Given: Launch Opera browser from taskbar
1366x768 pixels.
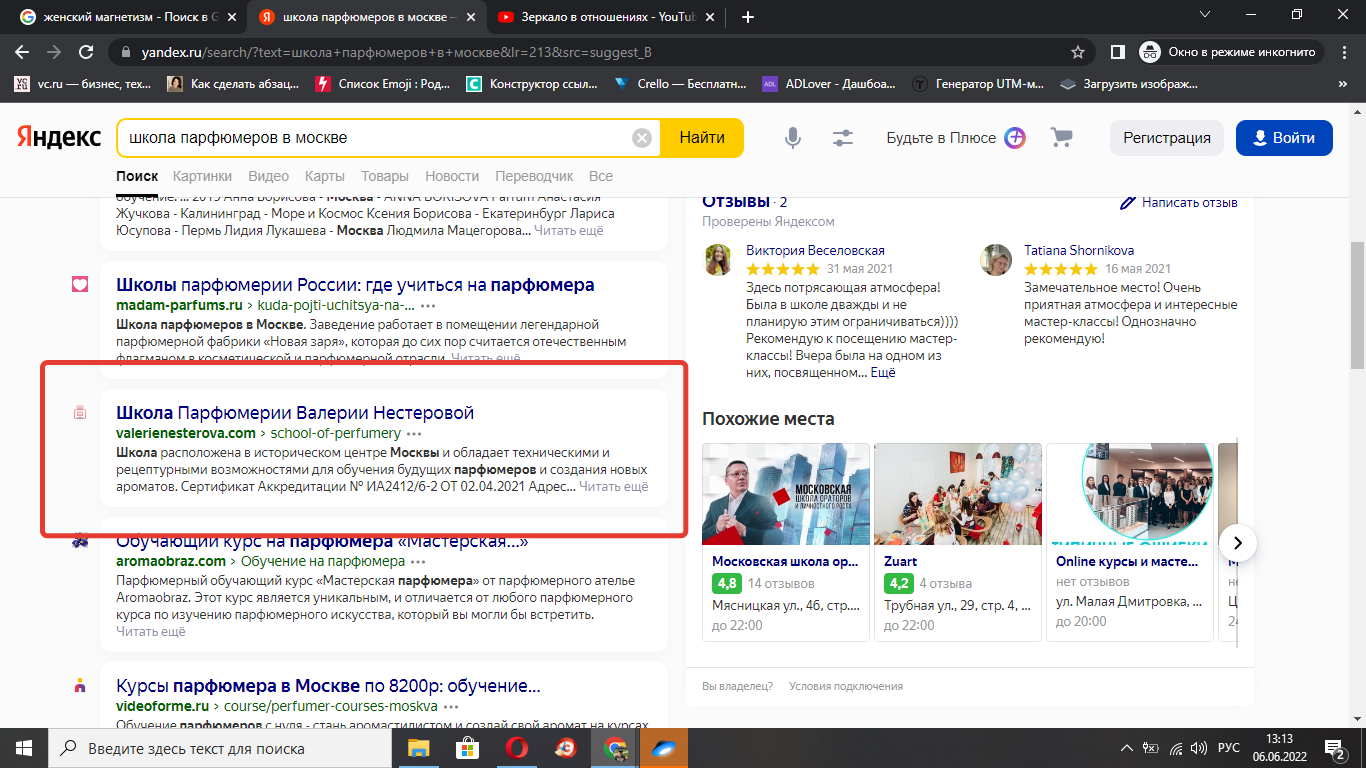Looking at the screenshot, I should click(517, 748).
